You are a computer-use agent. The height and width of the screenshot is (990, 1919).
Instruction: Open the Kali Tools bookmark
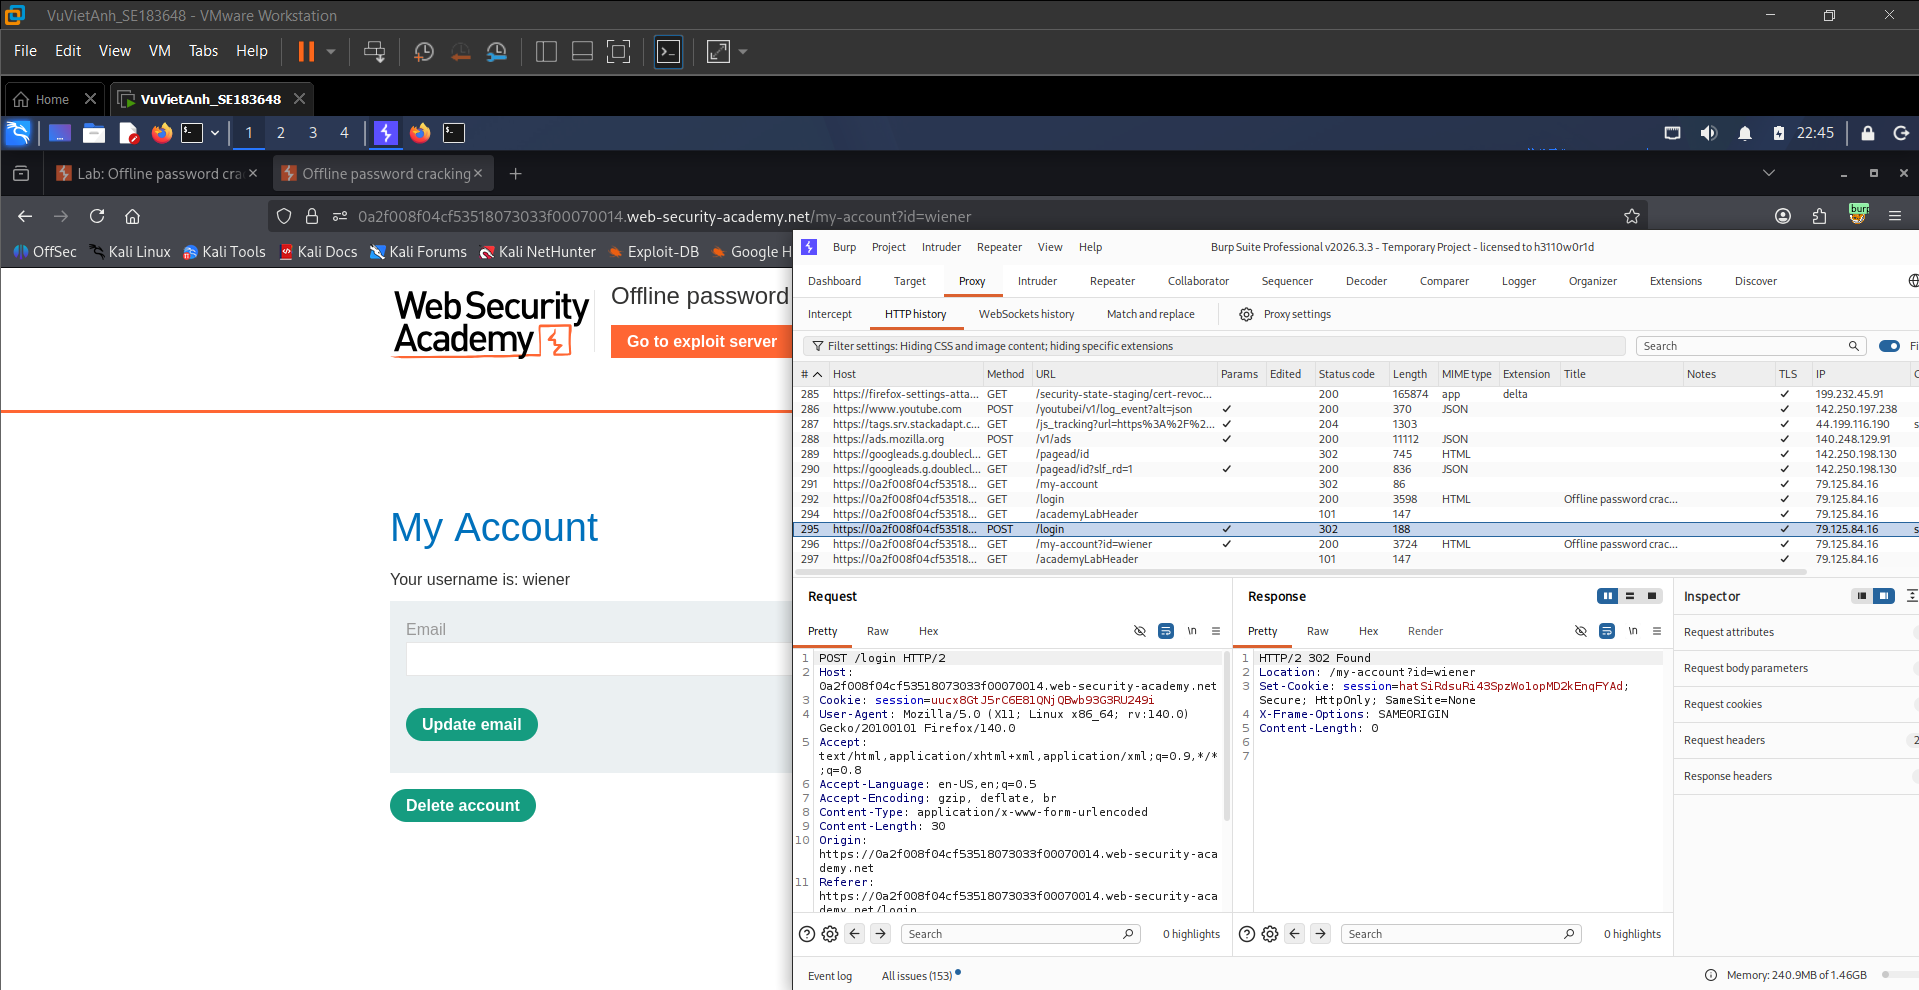pyautogui.click(x=224, y=252)
